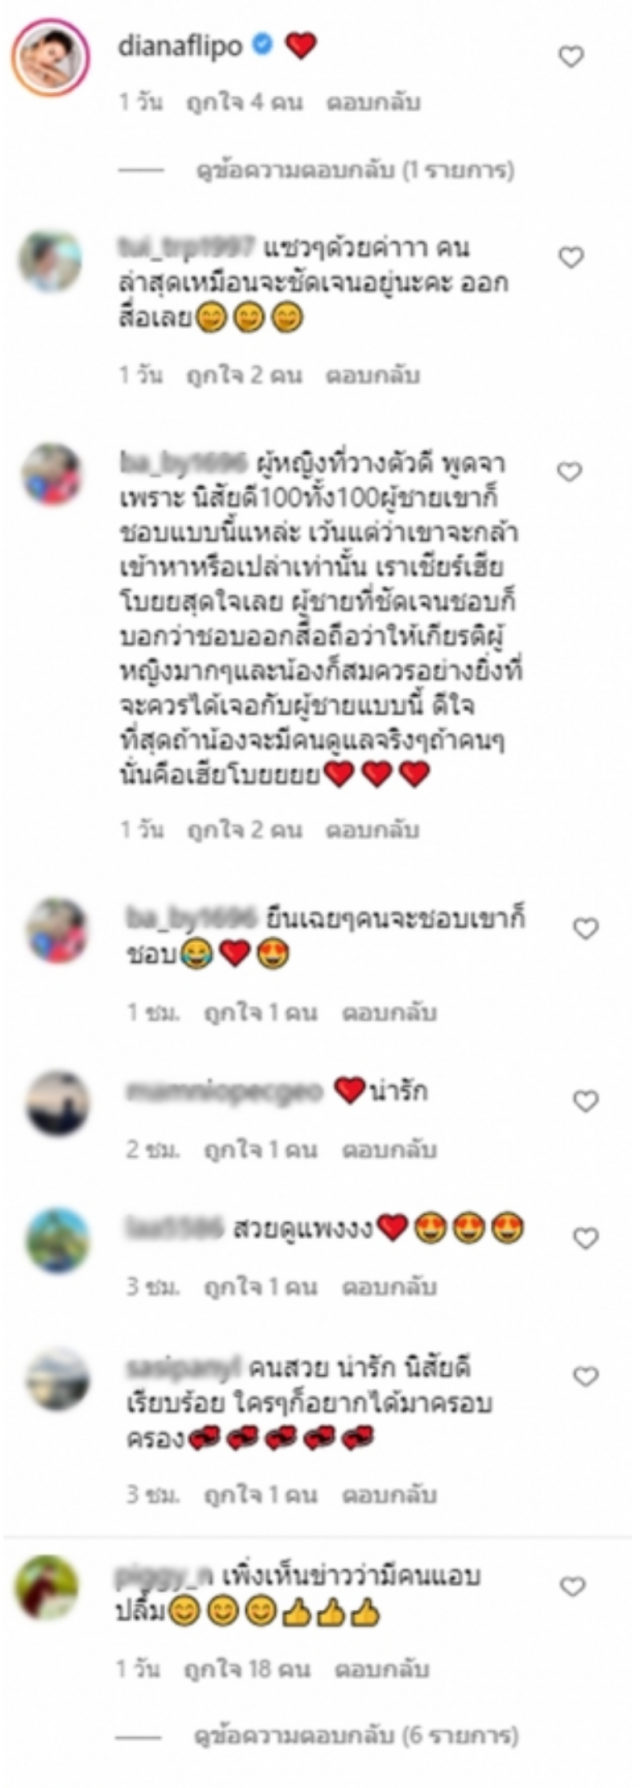Reply to the น่ารัก comment
Screen dimensions: 640x1788
click(x=390, y=1150)
